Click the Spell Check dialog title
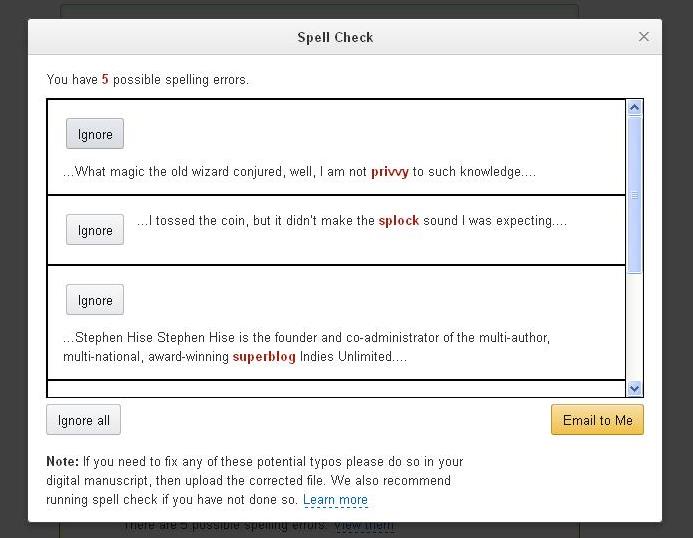Image resolution: width=693 pixels, height=538 pixels. point(335,38)
